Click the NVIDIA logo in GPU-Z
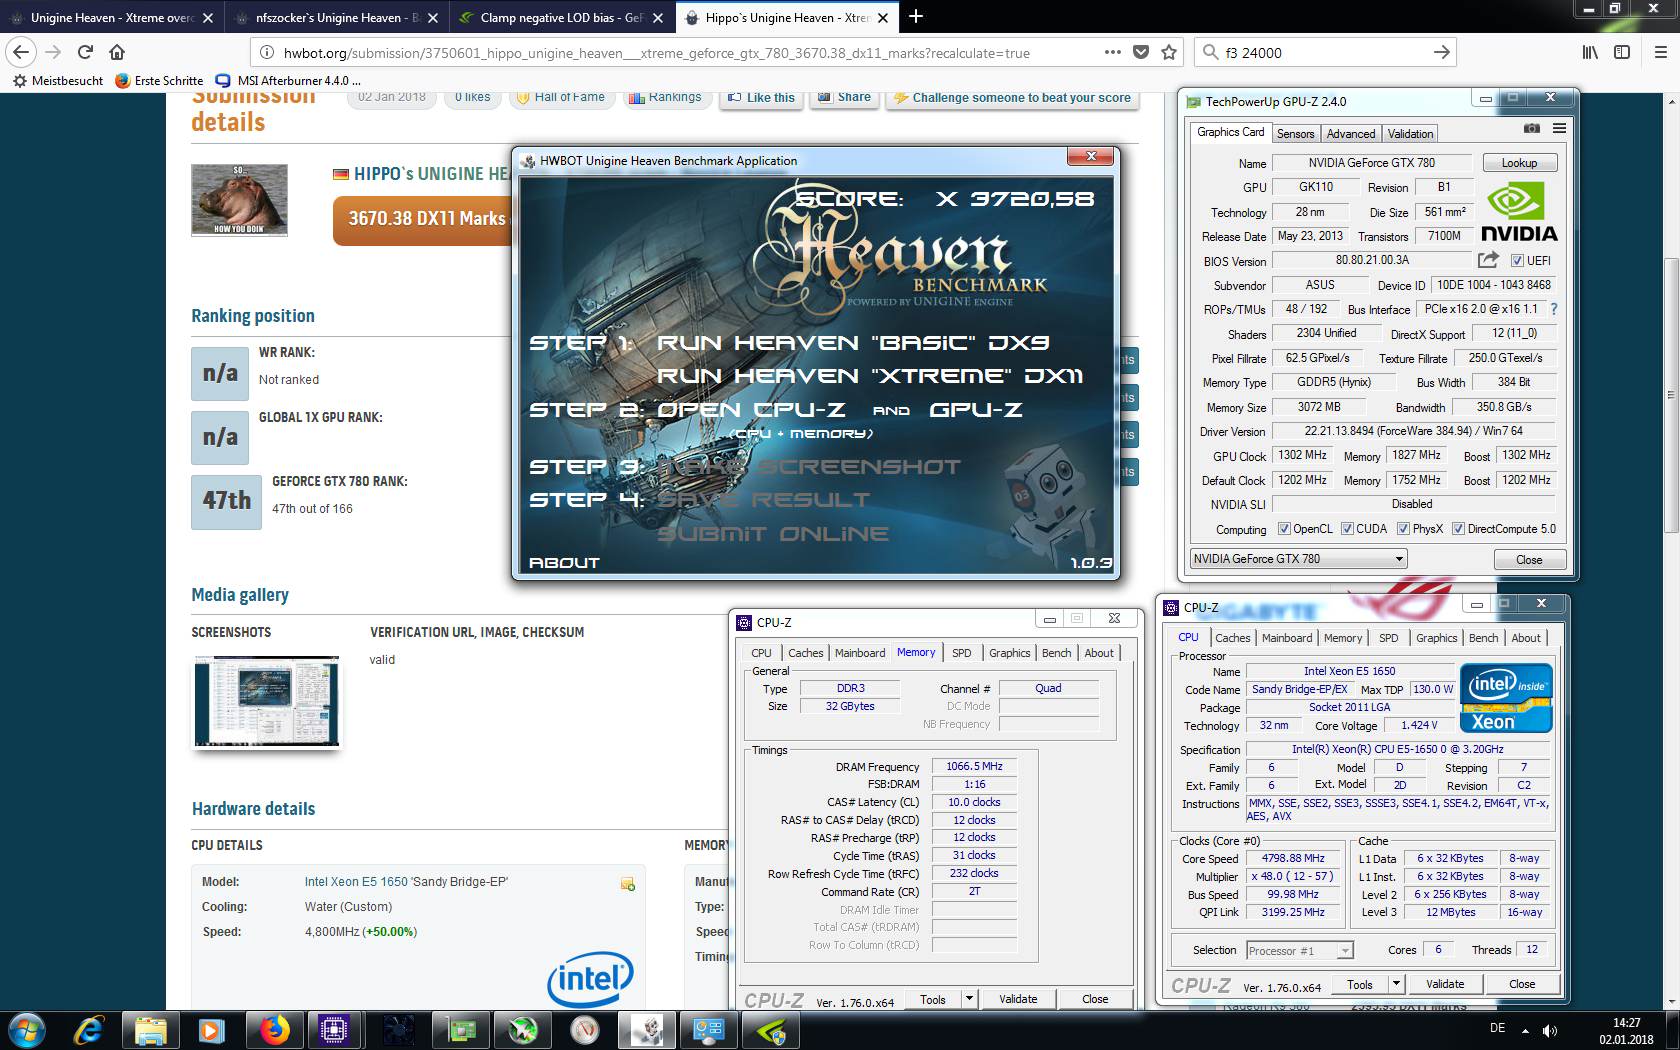 [1519, 213]
